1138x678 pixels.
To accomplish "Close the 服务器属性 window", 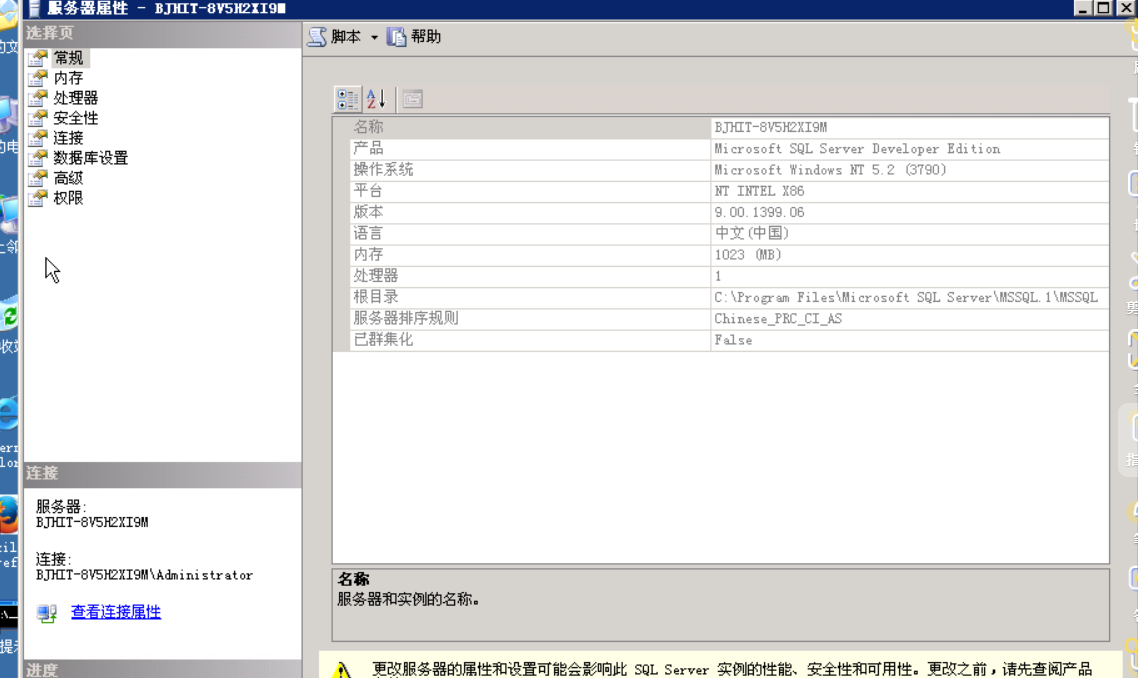I will point(1124,8).
